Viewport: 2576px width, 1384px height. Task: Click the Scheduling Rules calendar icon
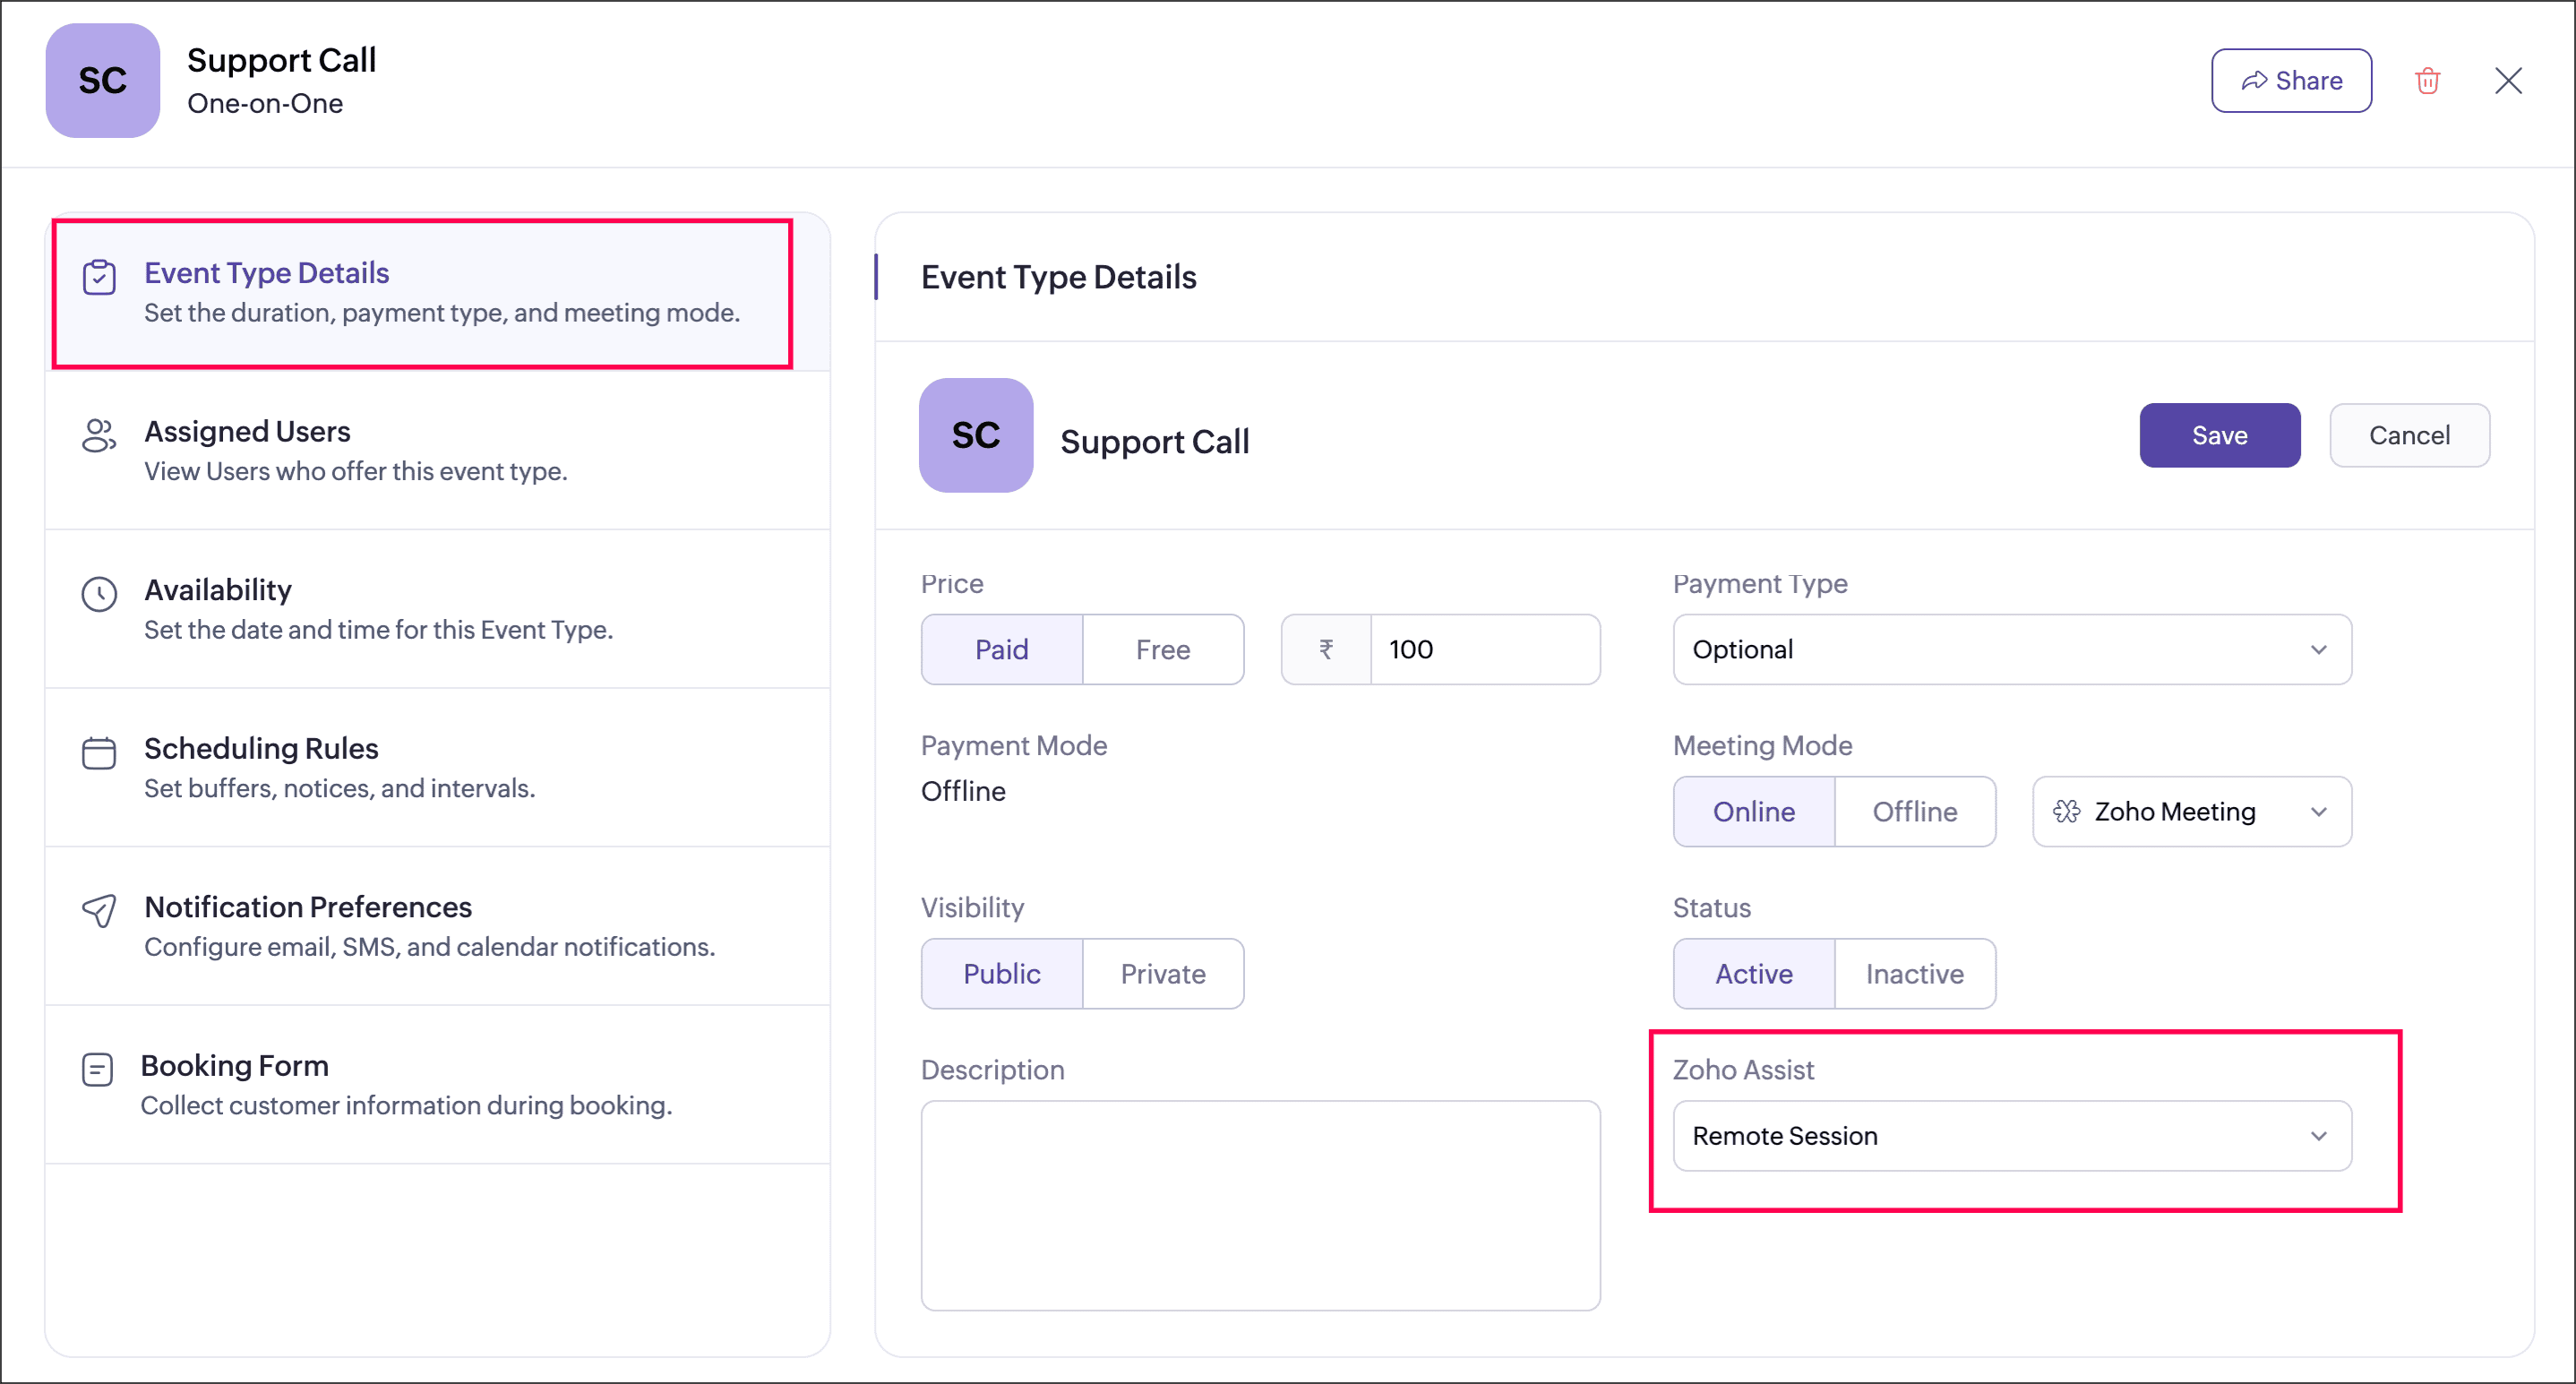click(x=99, y=752)
